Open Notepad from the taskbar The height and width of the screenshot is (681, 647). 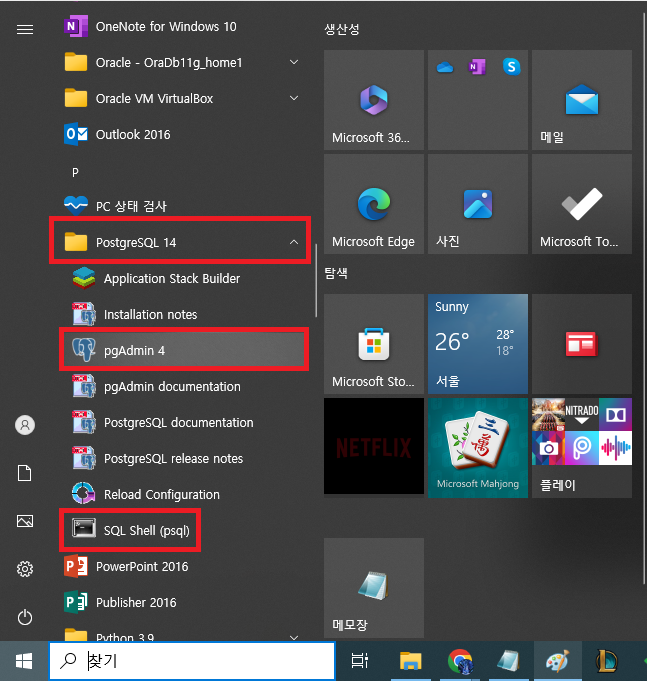(x=508, y=661)
